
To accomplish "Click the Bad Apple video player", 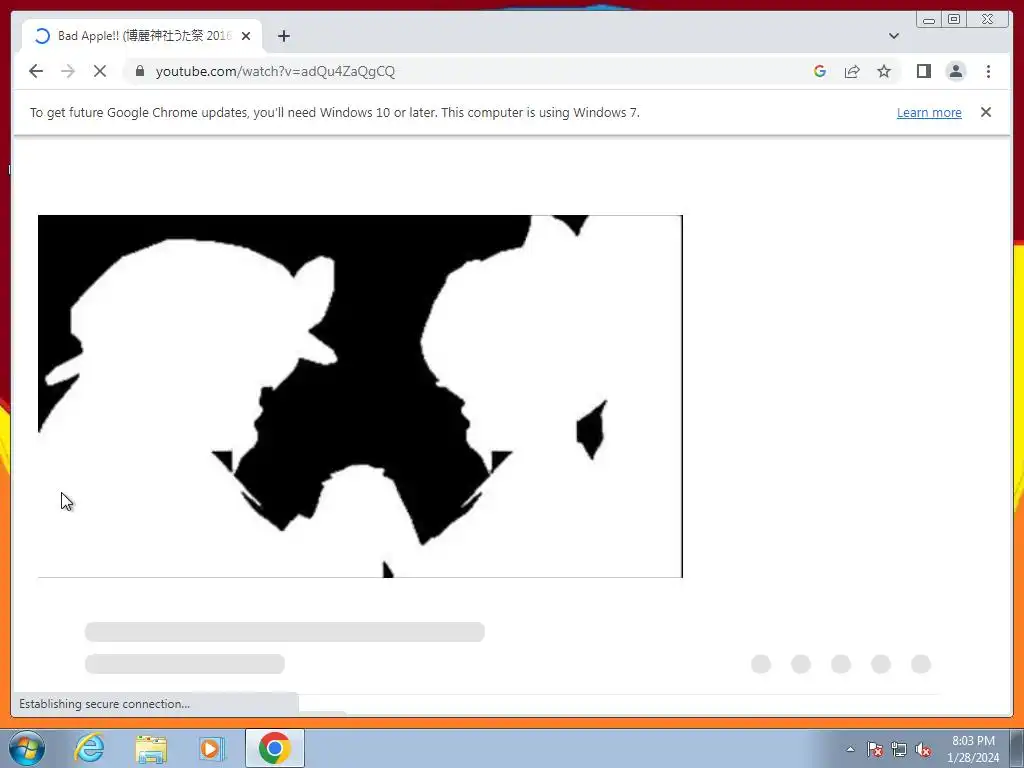I will pos(360,396).
